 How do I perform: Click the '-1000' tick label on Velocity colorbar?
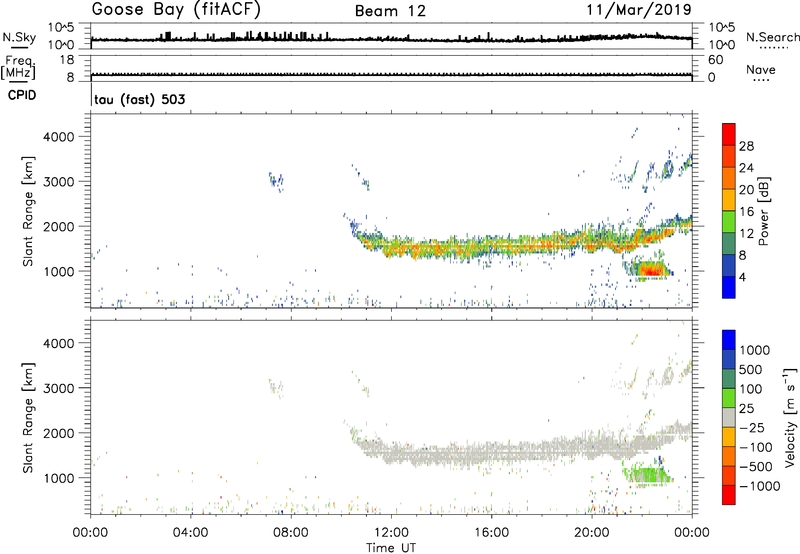tap(760, 486)
